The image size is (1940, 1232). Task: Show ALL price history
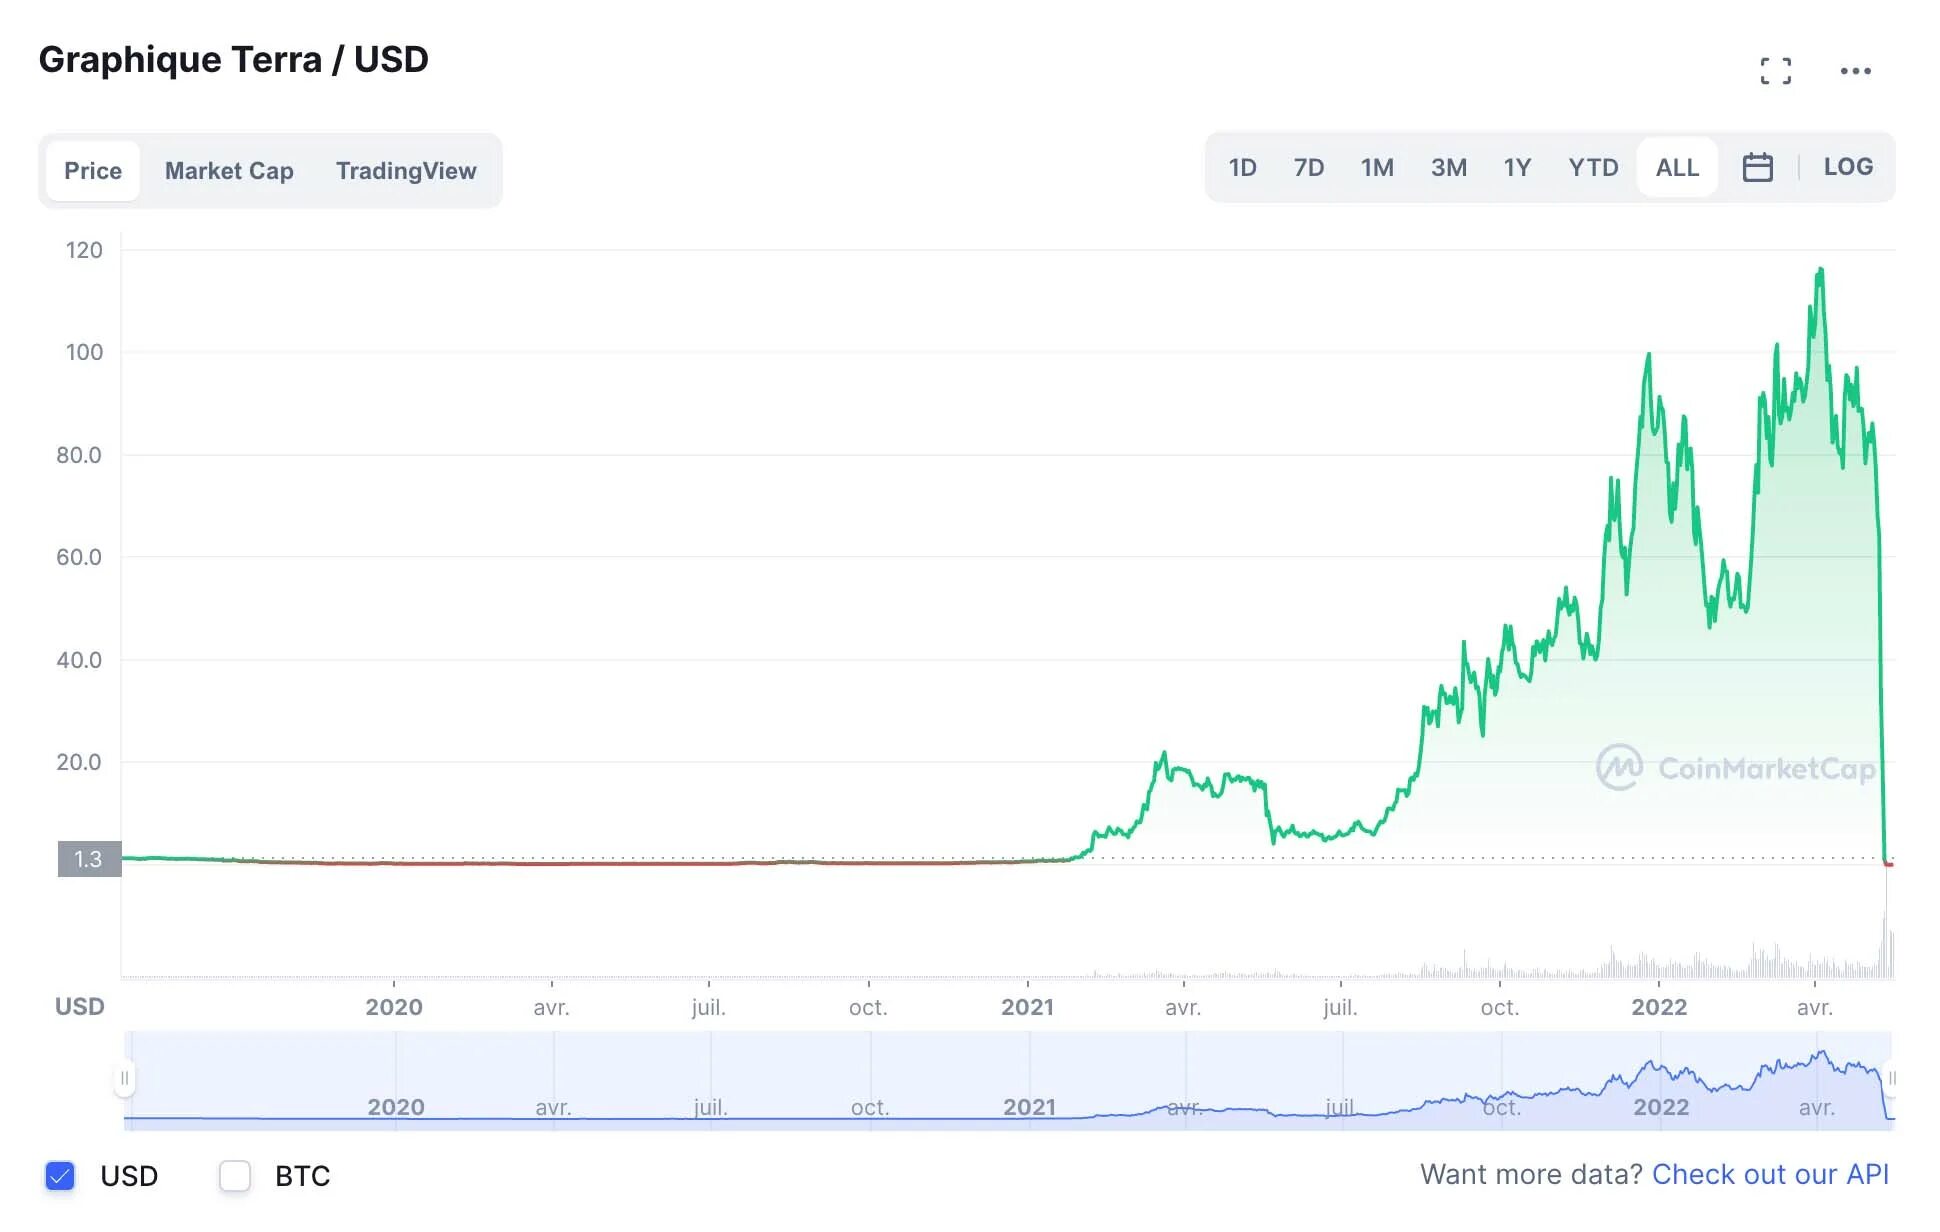coord(1677,167)
